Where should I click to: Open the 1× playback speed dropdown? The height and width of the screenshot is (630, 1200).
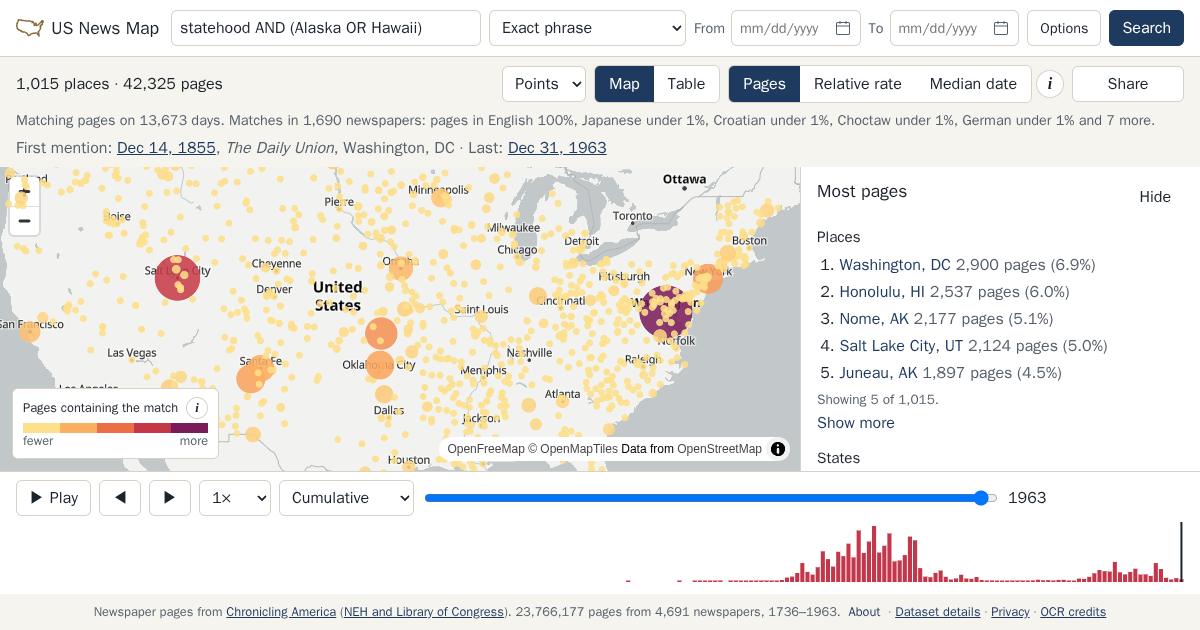click(235, 498)
